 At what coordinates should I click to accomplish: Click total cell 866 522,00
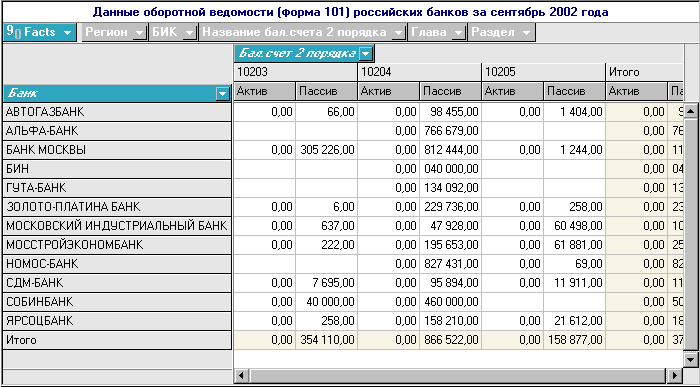pos(450,340)
